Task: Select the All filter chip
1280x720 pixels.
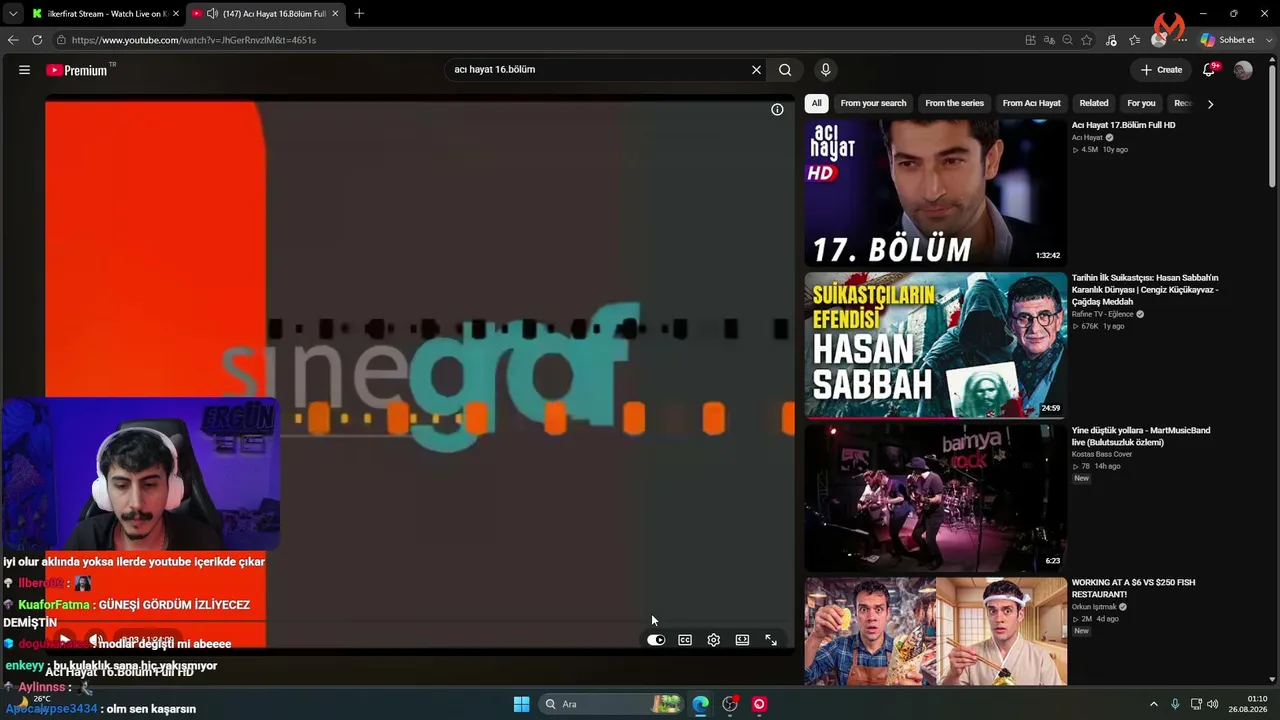Action: coord(816,103)
